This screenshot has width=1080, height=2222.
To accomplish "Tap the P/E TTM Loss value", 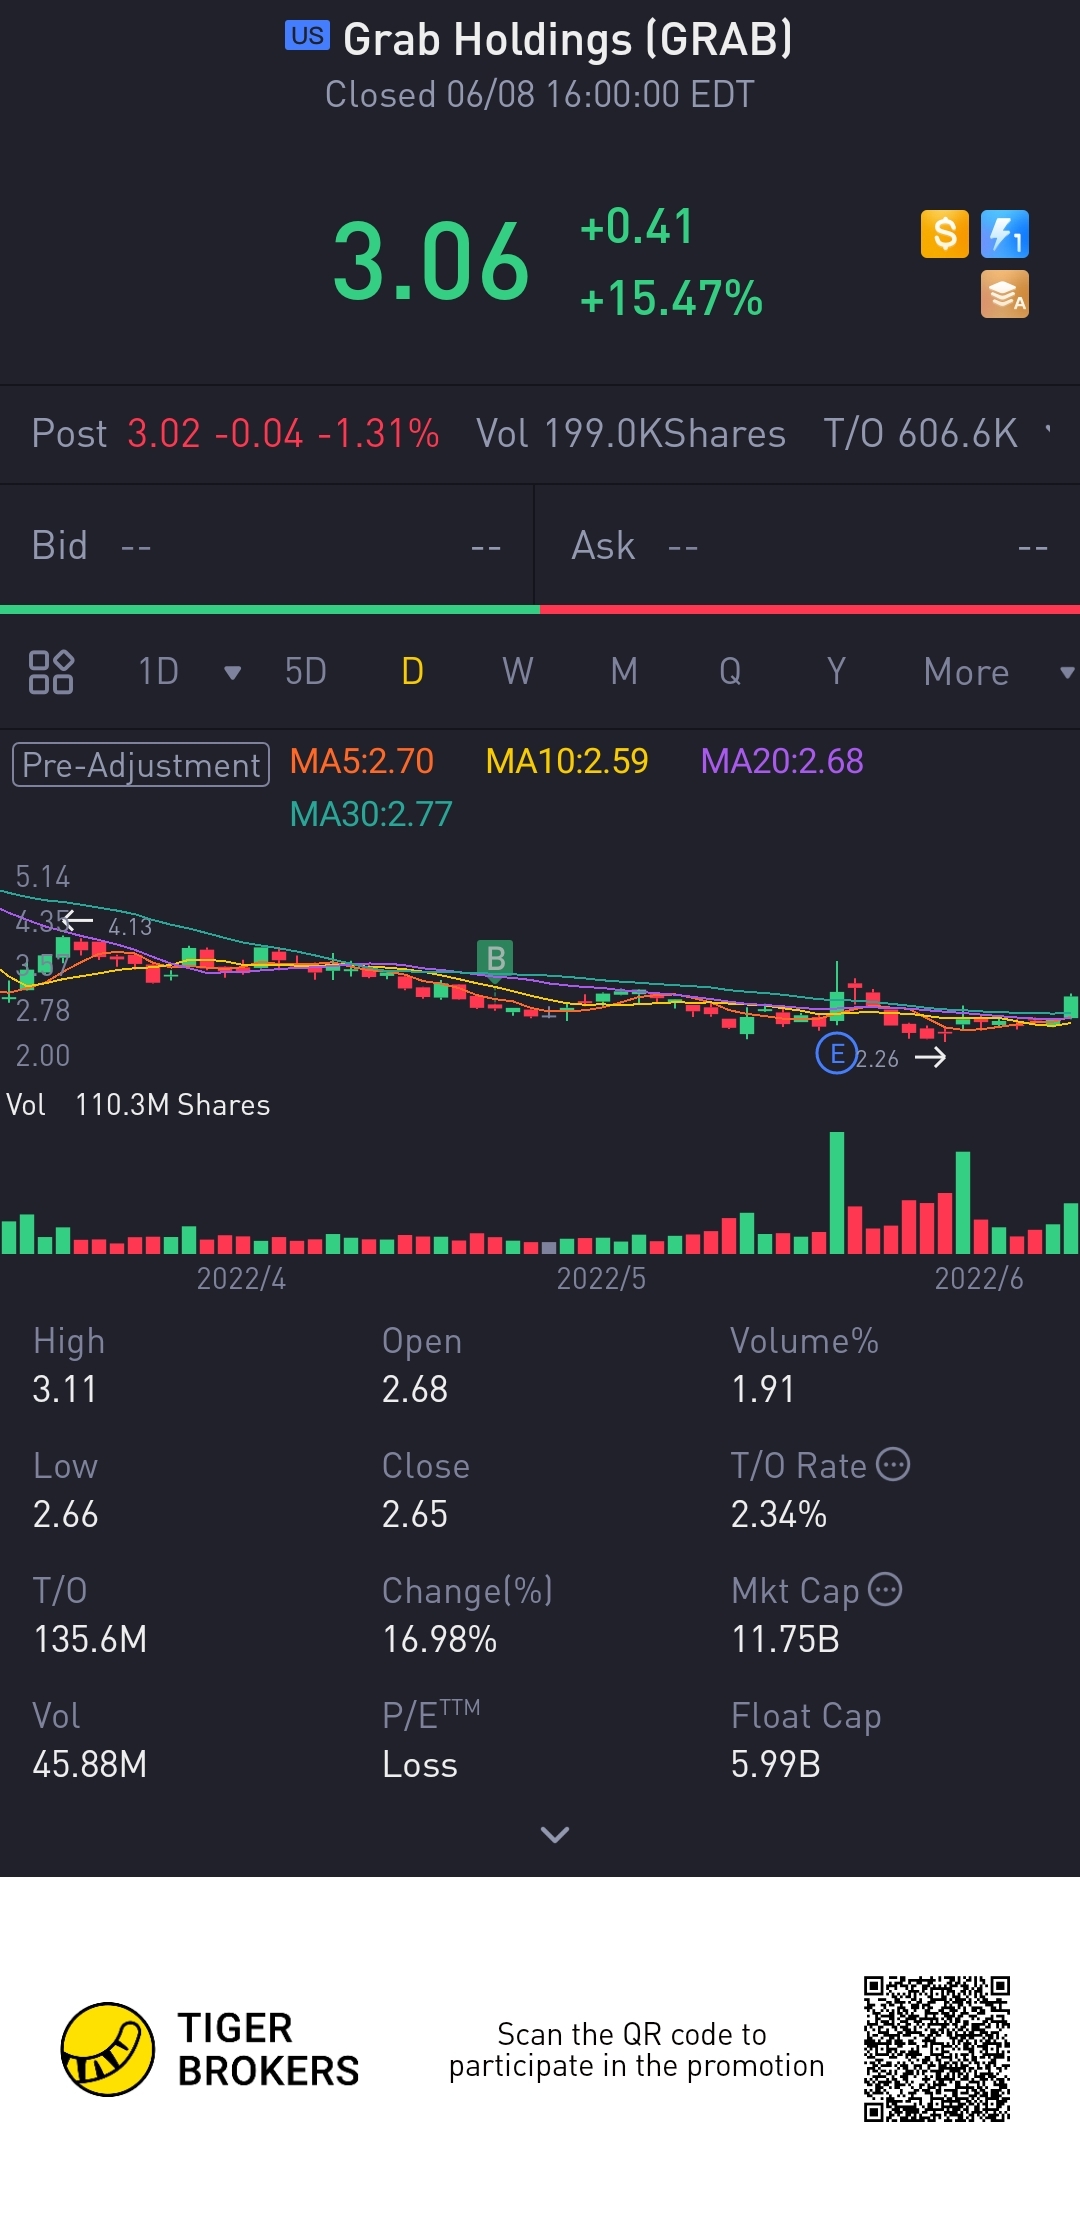I will point(420,1765).
